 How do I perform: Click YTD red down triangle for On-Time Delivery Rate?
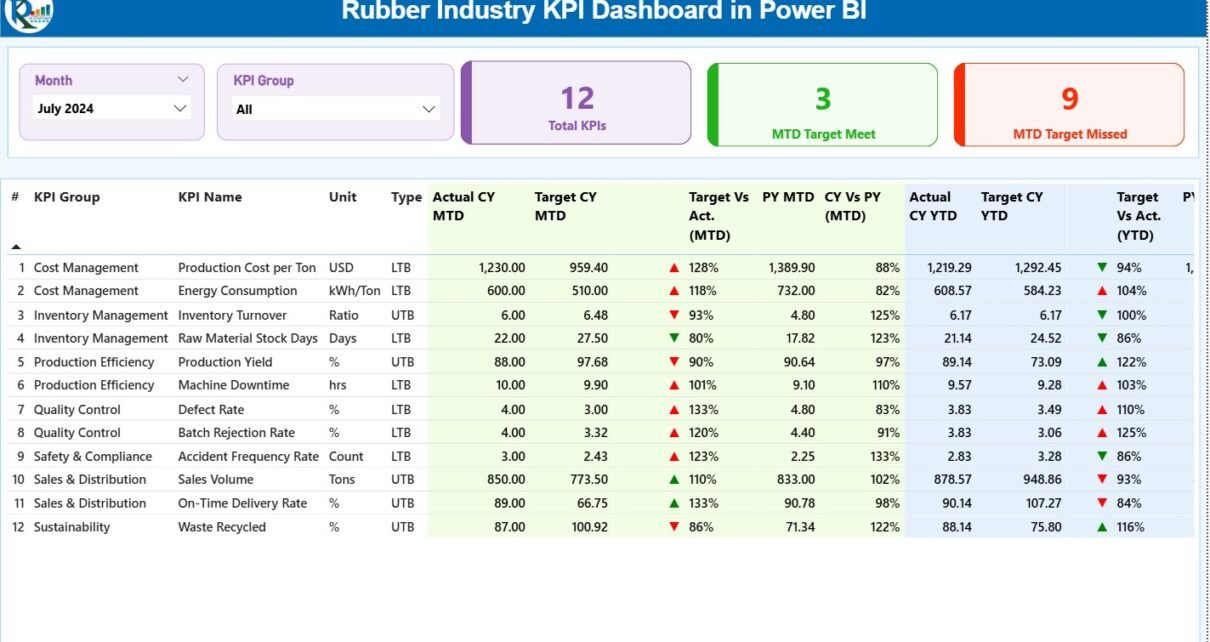pos(1102,503)
